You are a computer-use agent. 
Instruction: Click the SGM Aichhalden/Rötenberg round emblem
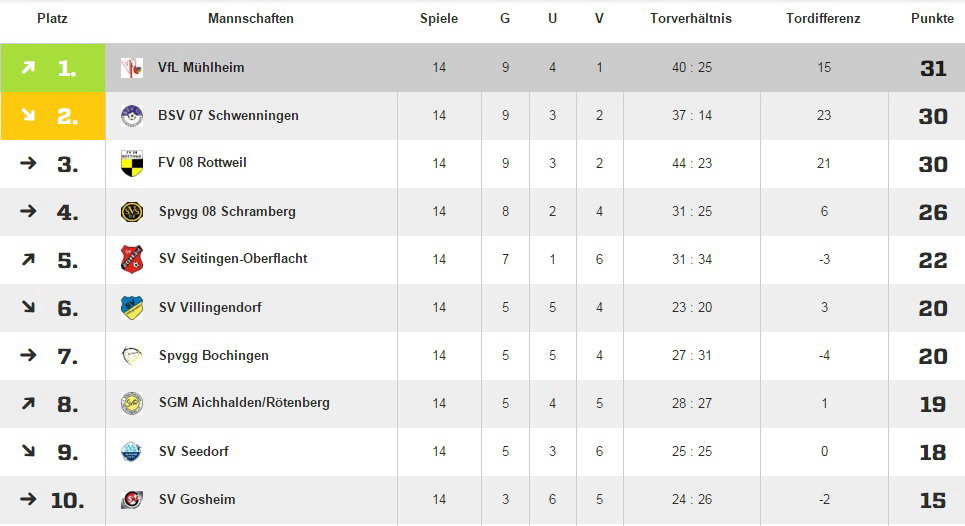tap(132, 404)
